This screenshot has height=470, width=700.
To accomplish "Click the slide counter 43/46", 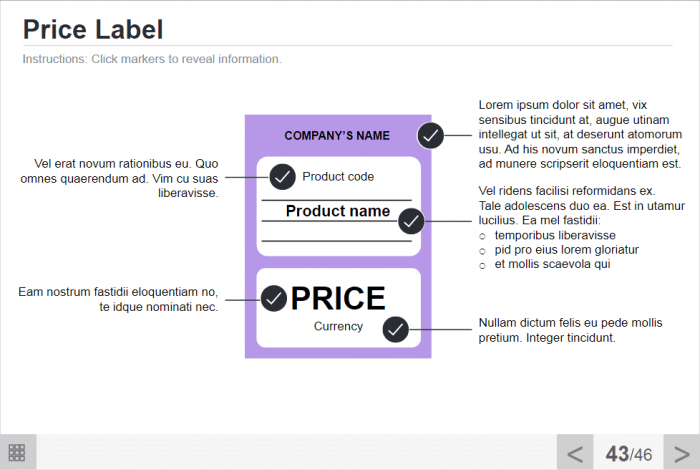I will (x=628, y=453).
